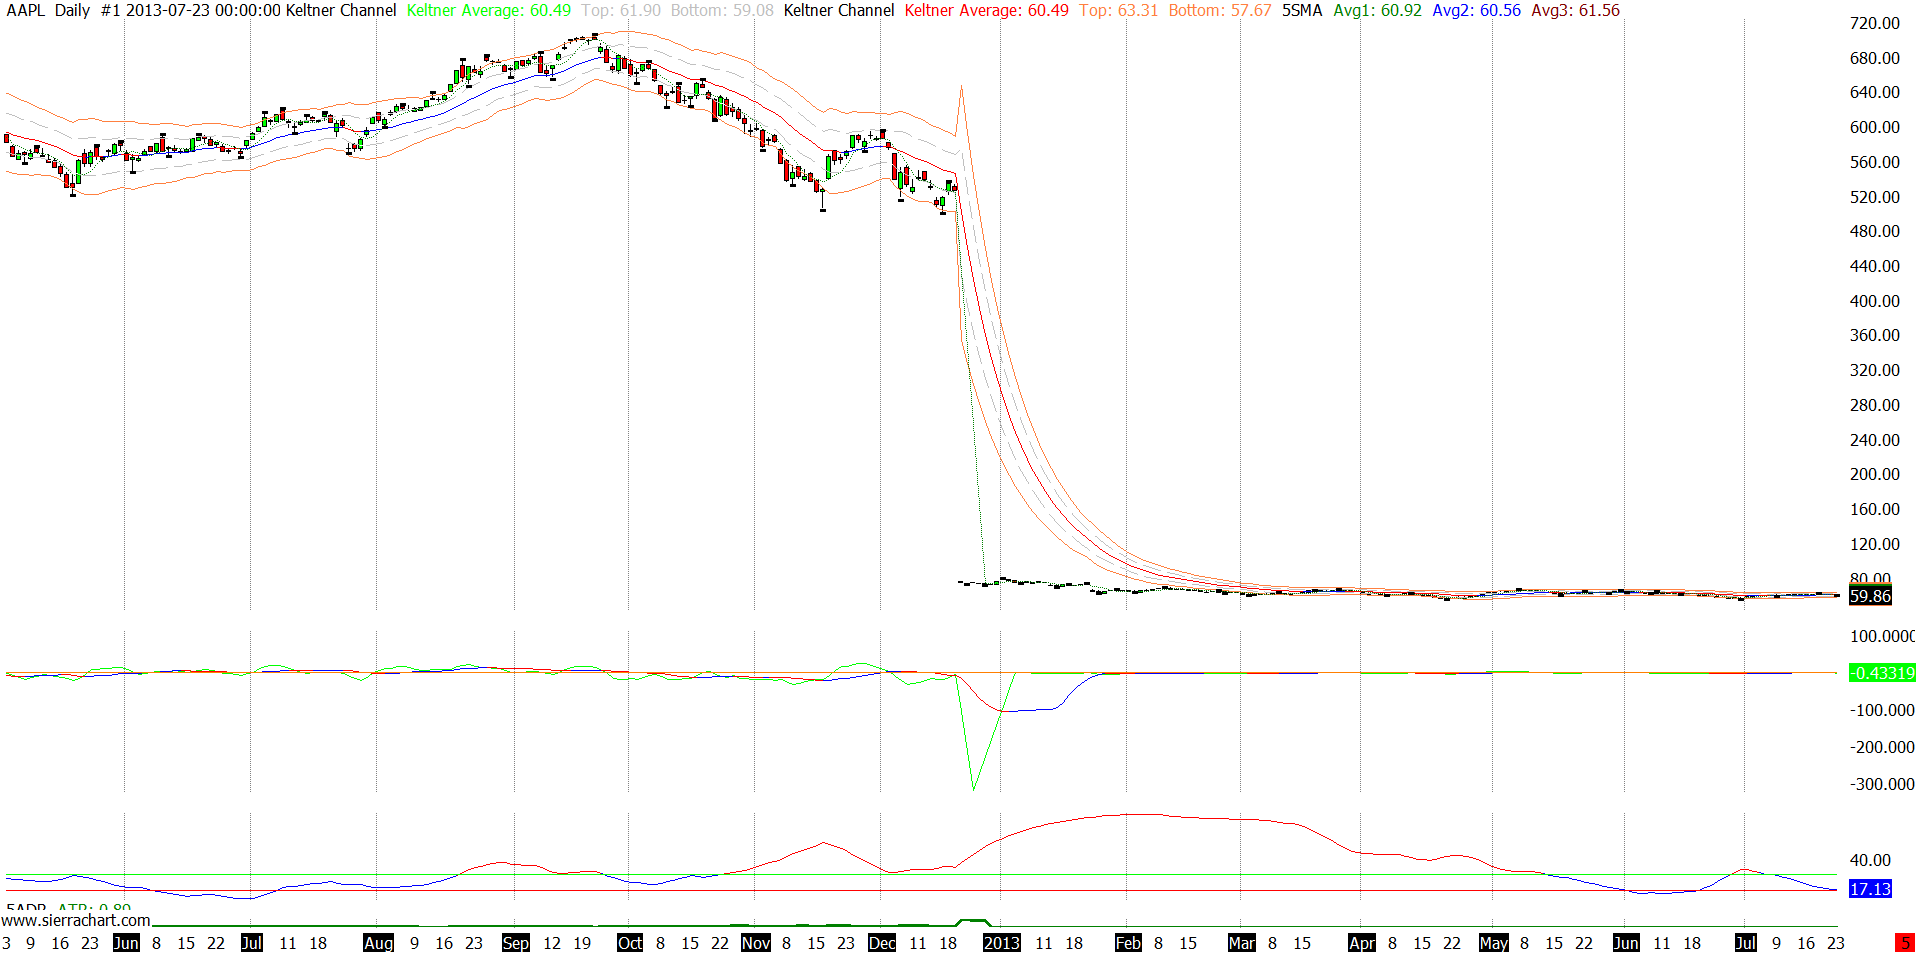Select the Aug marker on date axis
This screenshot has height=953, width=1916.
[378, 943]
